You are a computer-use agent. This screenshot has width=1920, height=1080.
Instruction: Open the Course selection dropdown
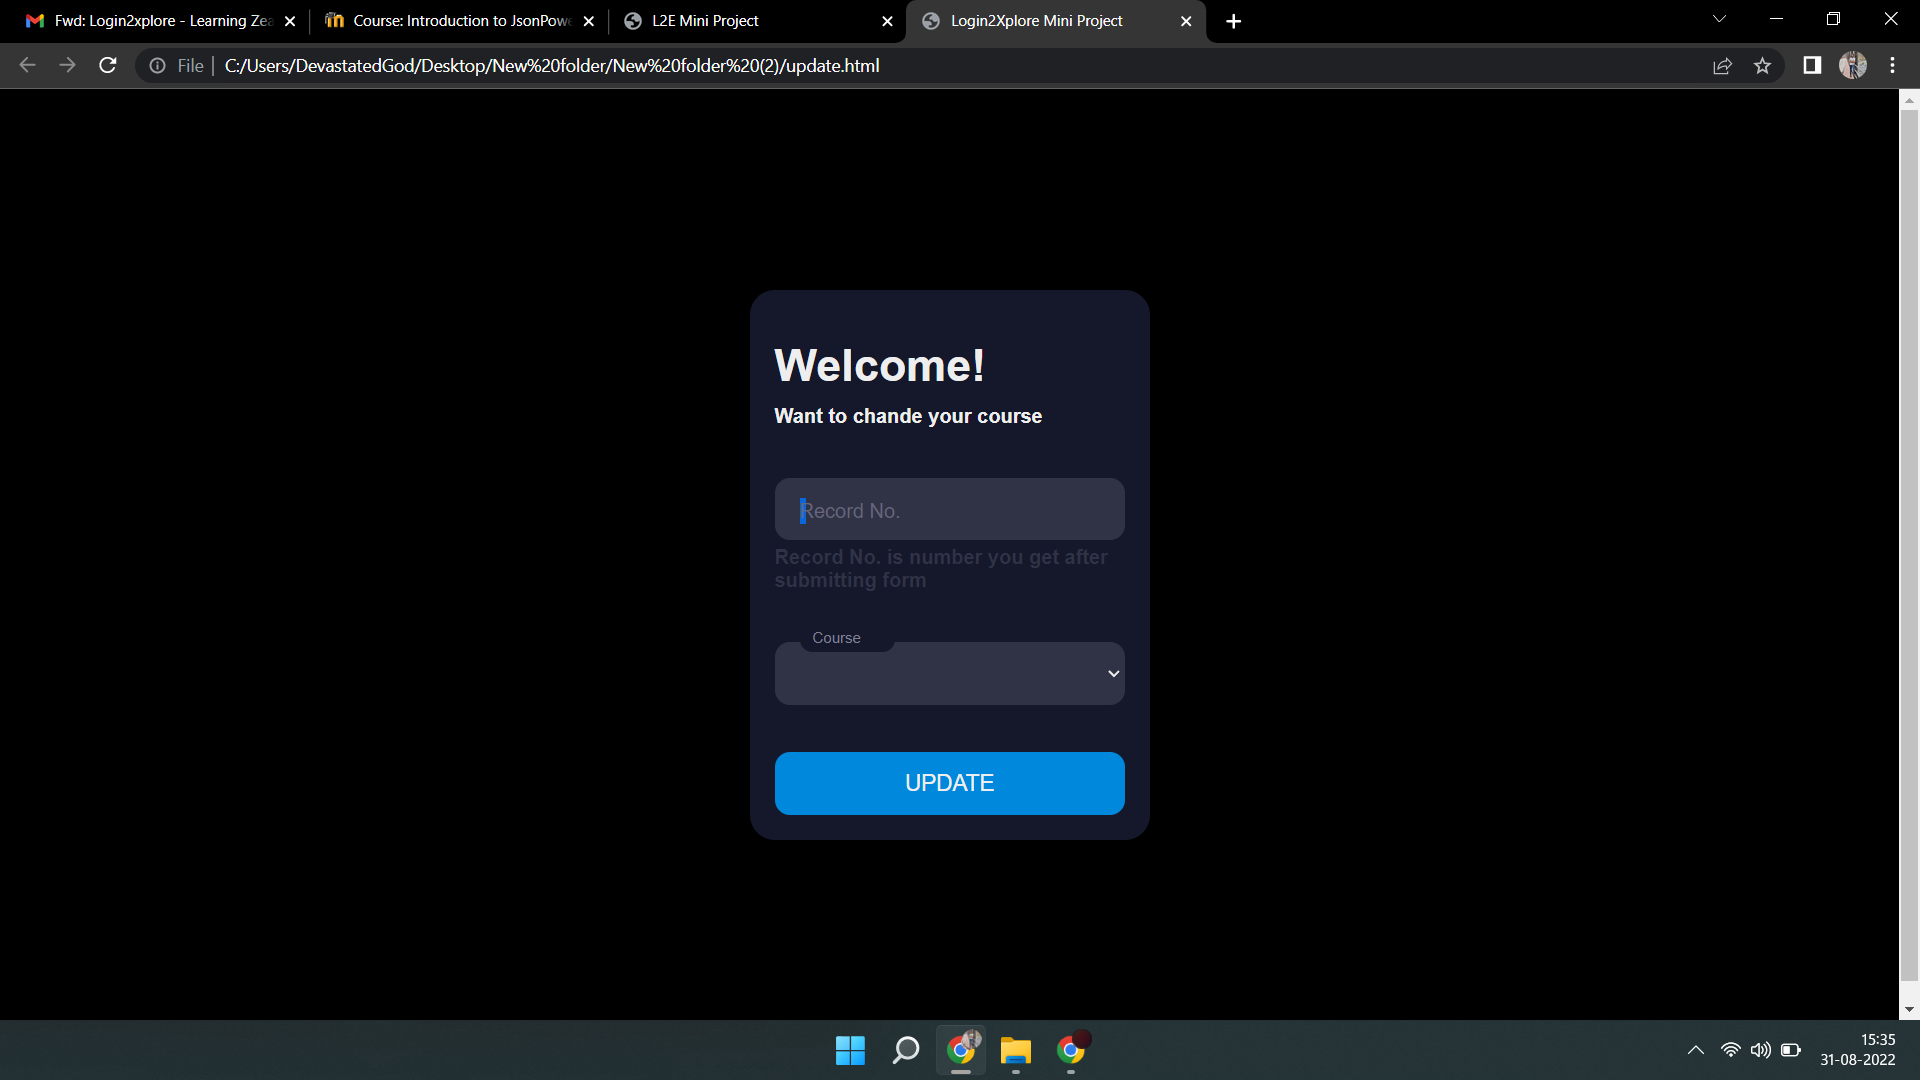click(x=949, y=673)
